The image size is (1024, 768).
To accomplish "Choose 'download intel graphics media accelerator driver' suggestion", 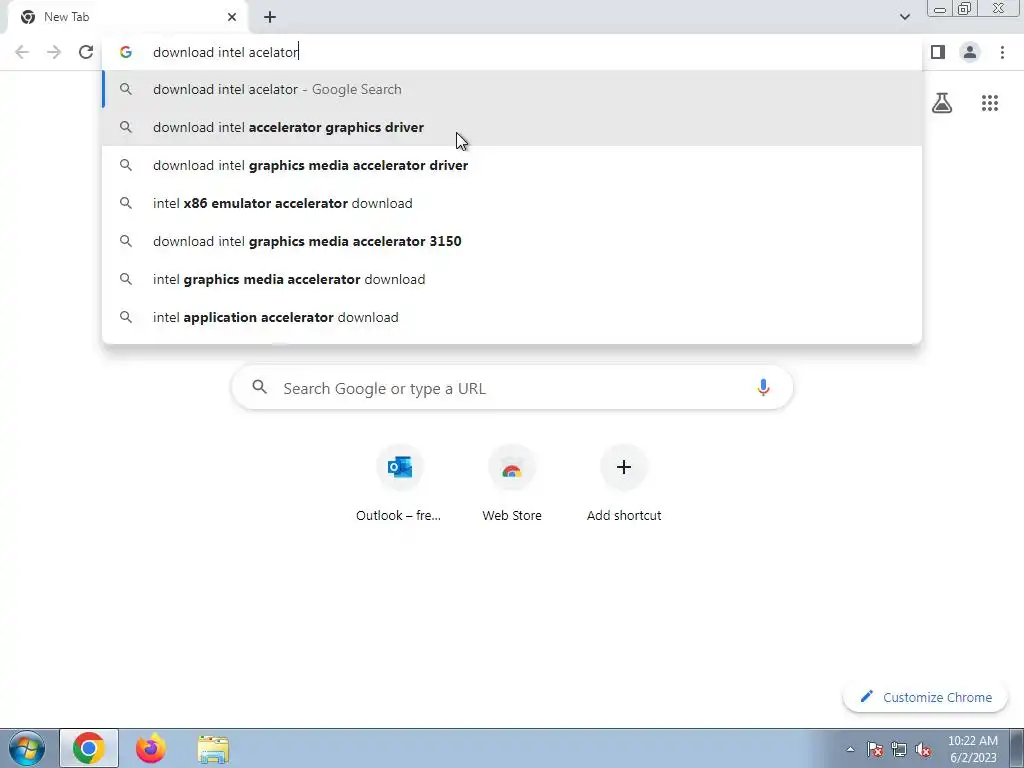I will [x=512, y=165].
